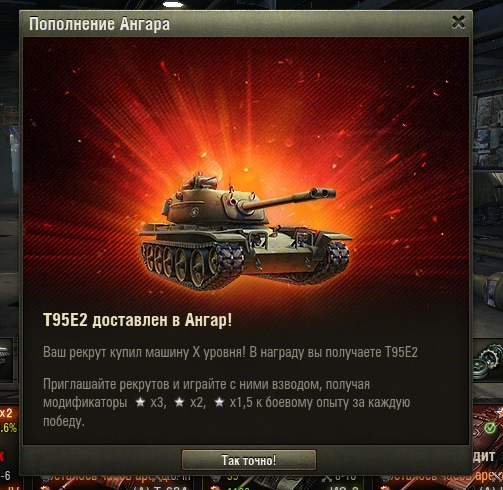
Task: Click the T95E2 tank illustration
Action: pyautogui.click(x=245, y=230)
